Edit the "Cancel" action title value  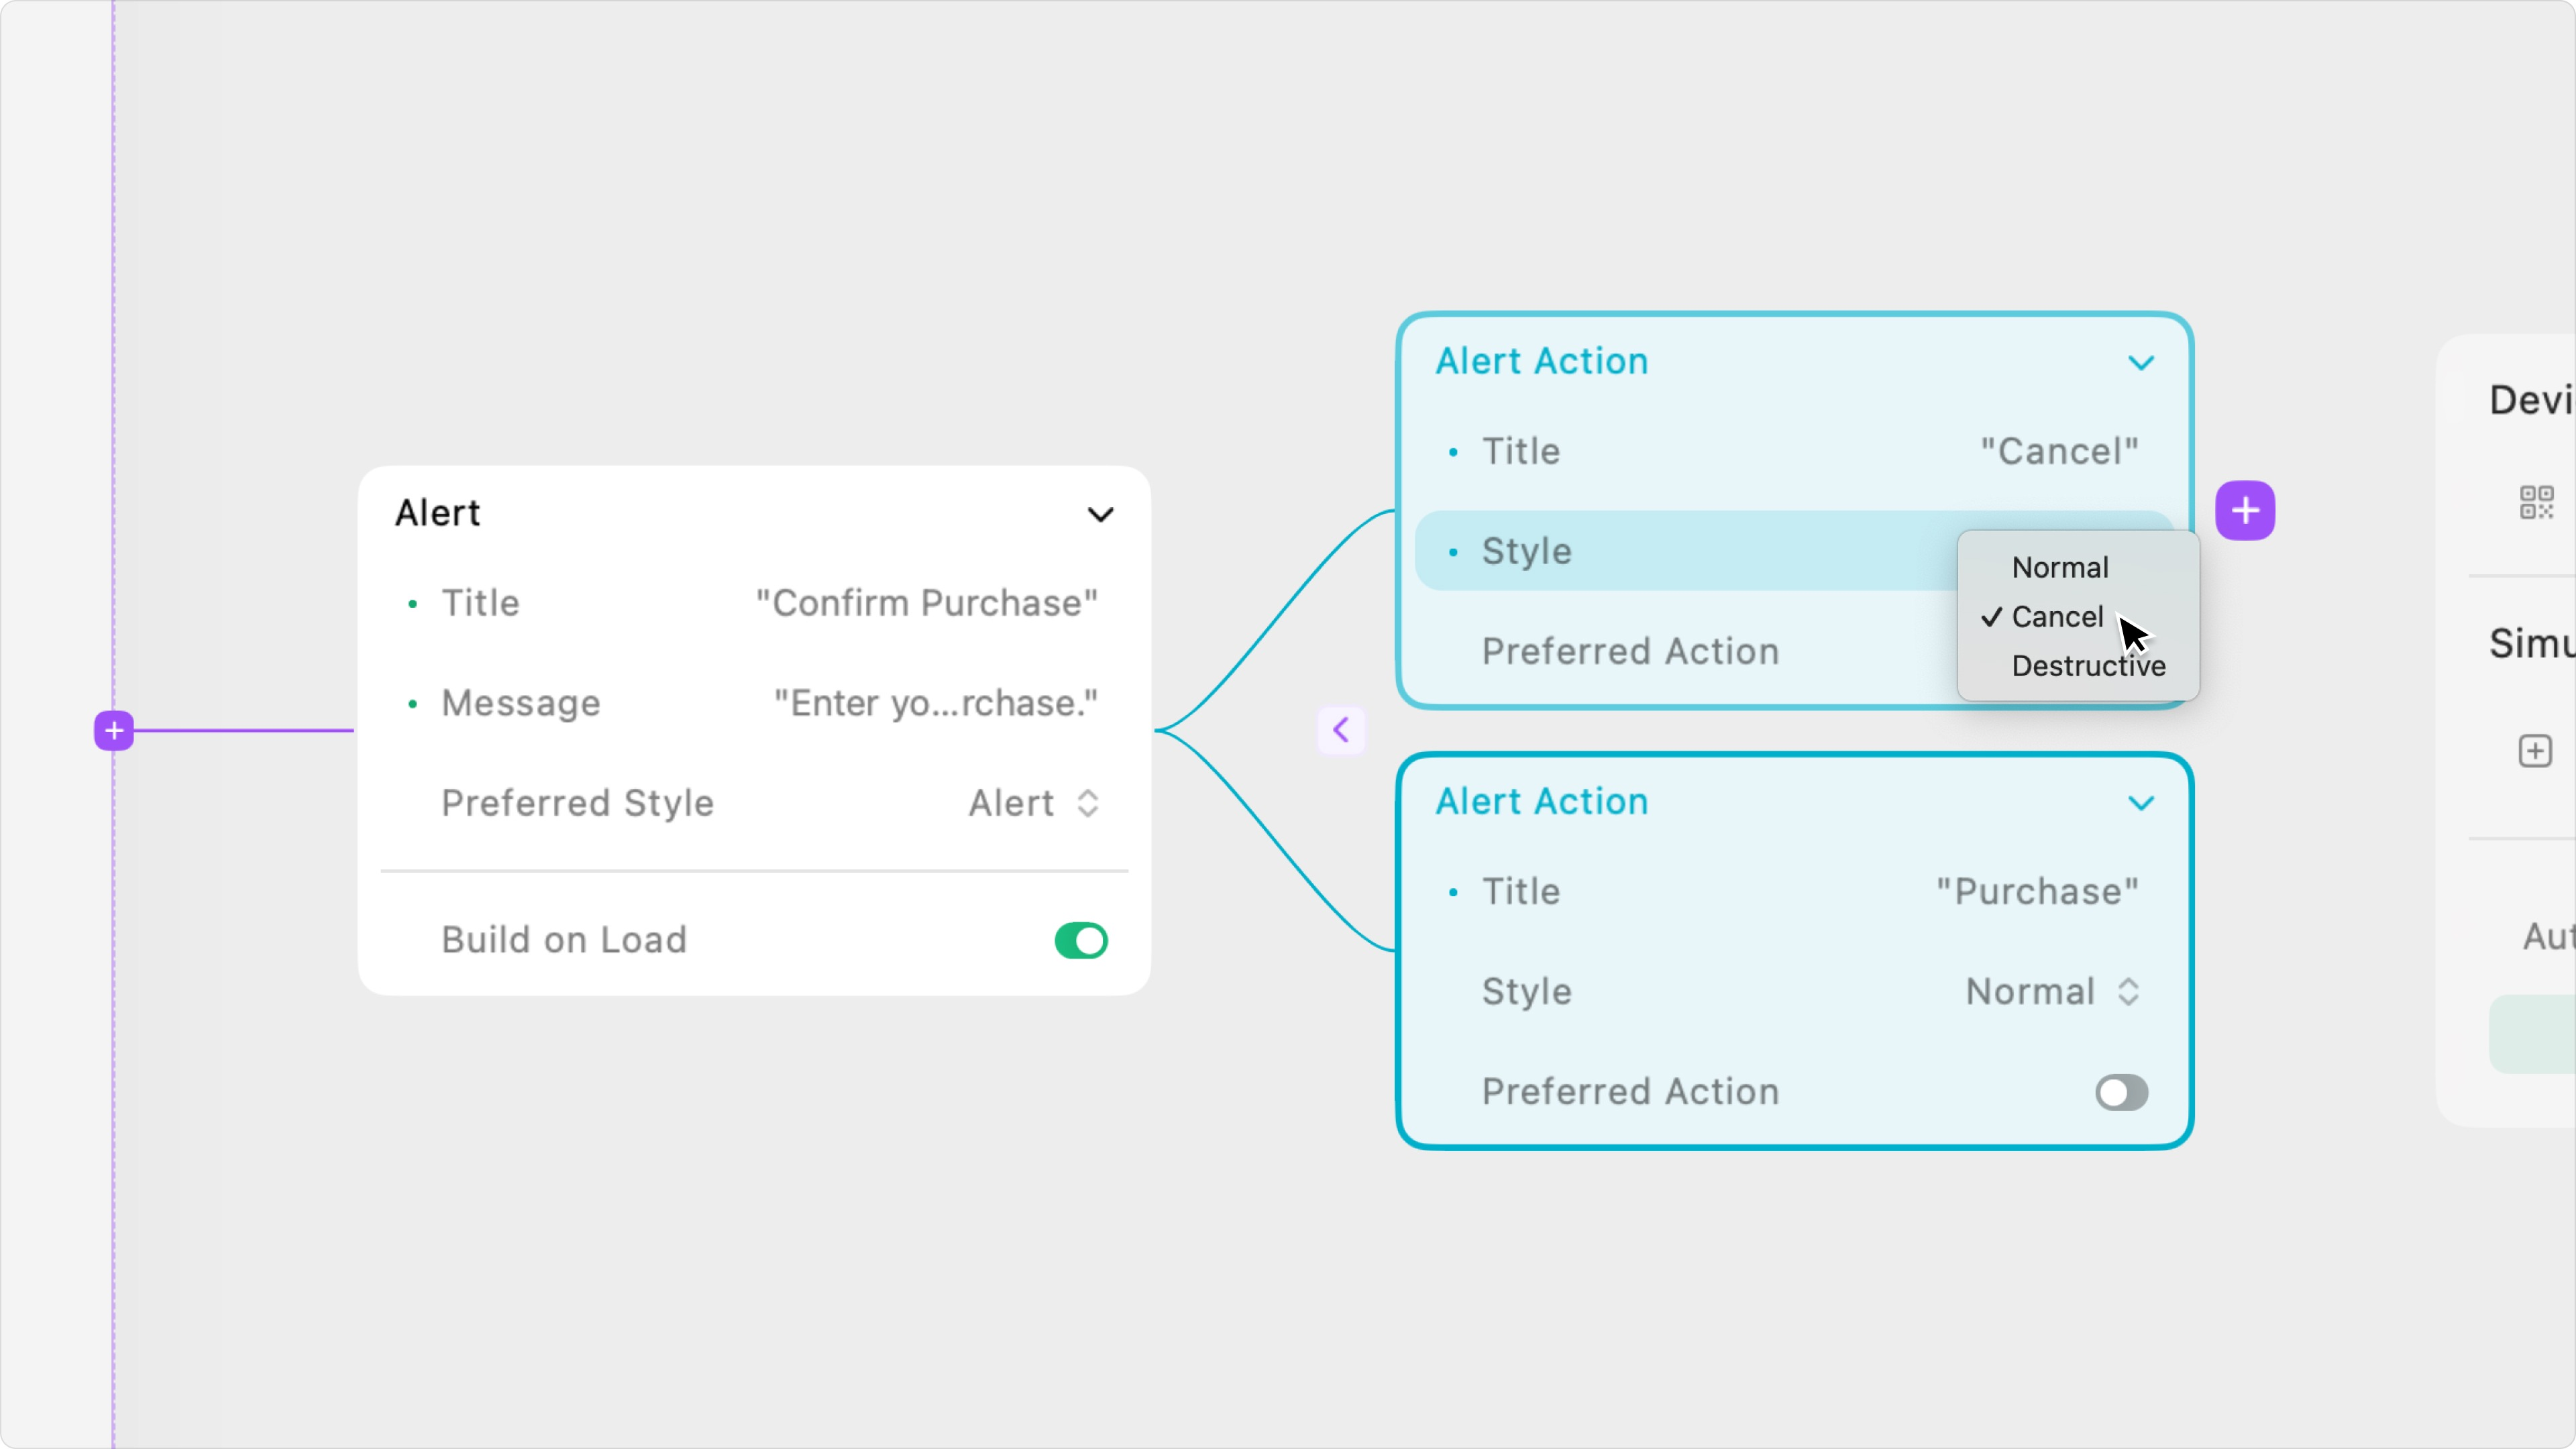2059,452
